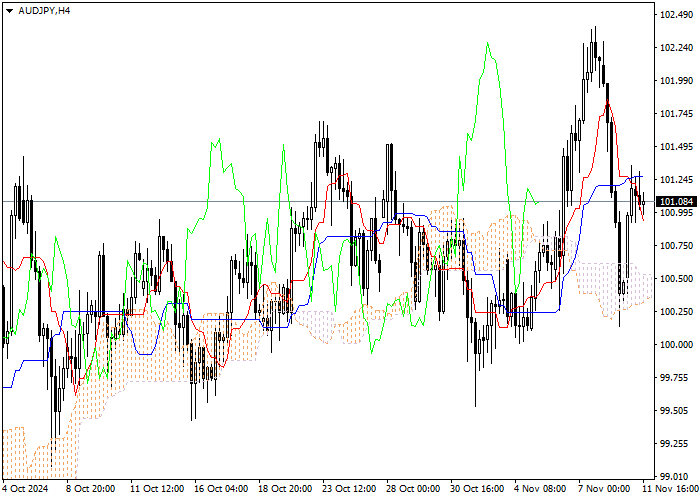This screenshot has height=500, width=700.
Task: Click the 102.240 price axis label
Action: 676,48
